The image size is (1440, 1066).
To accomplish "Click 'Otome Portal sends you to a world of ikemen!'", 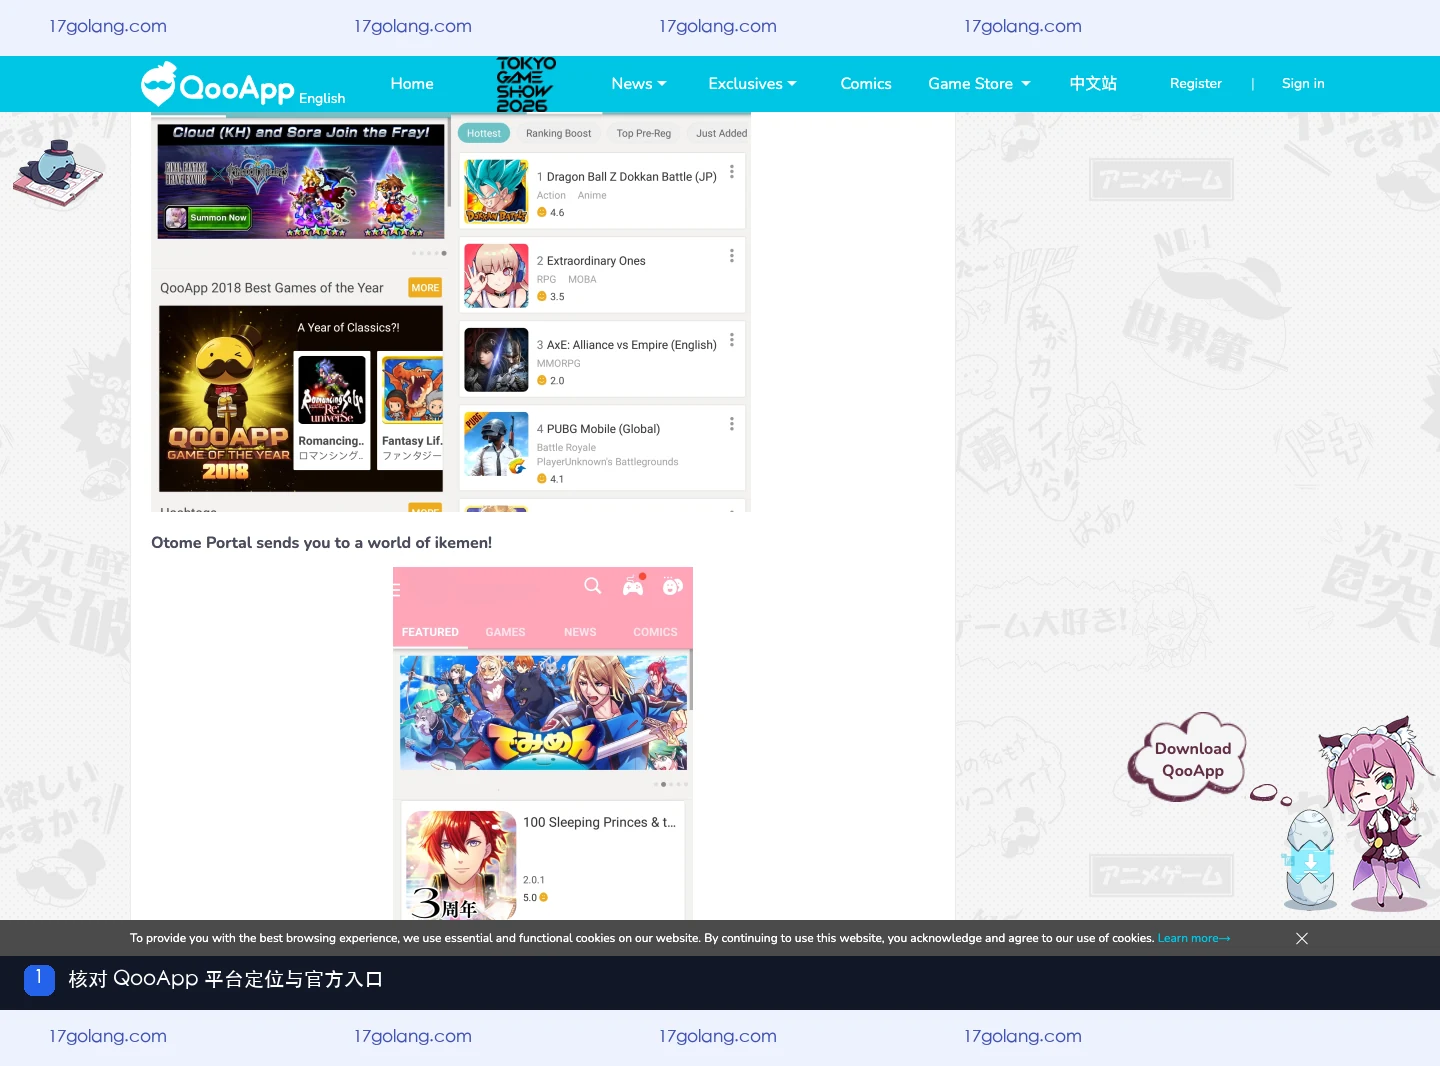I will click(x=321, y=543).
